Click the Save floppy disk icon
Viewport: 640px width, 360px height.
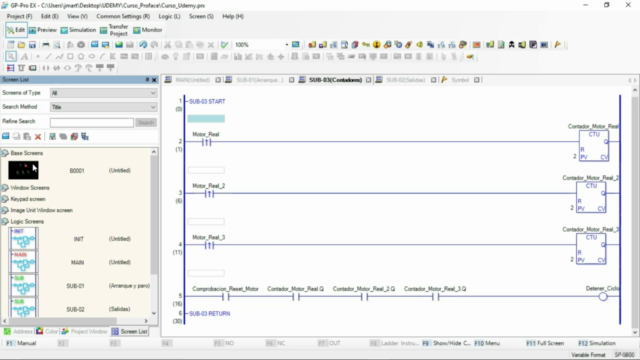[x=32, y=44]
